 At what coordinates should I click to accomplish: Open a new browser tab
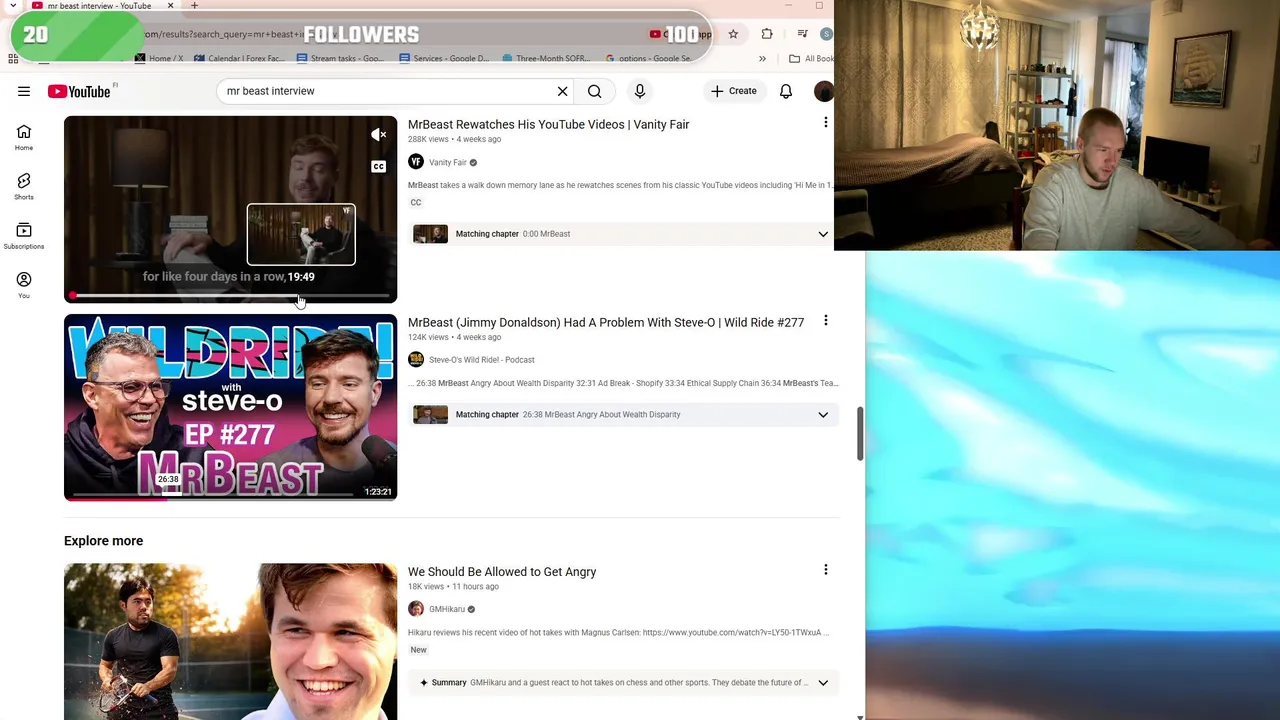pos(194,6)
